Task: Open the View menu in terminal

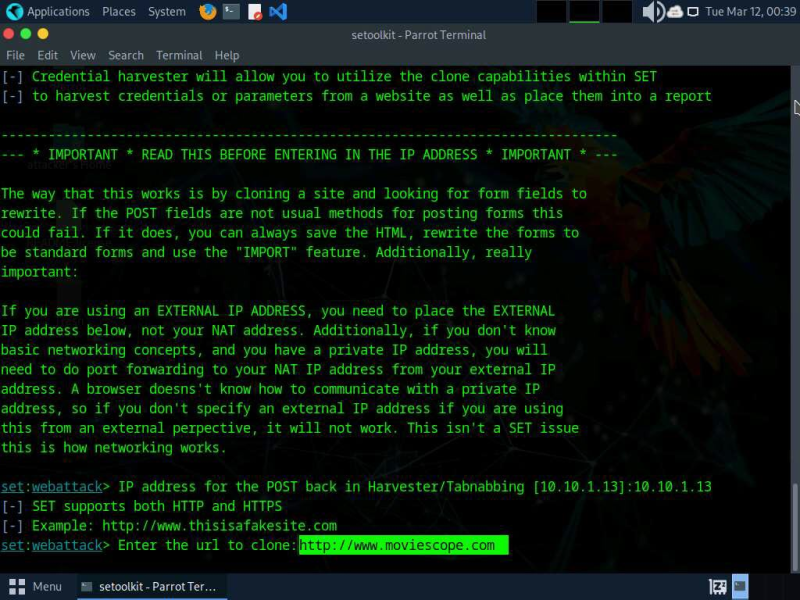Action: point(83,55)
